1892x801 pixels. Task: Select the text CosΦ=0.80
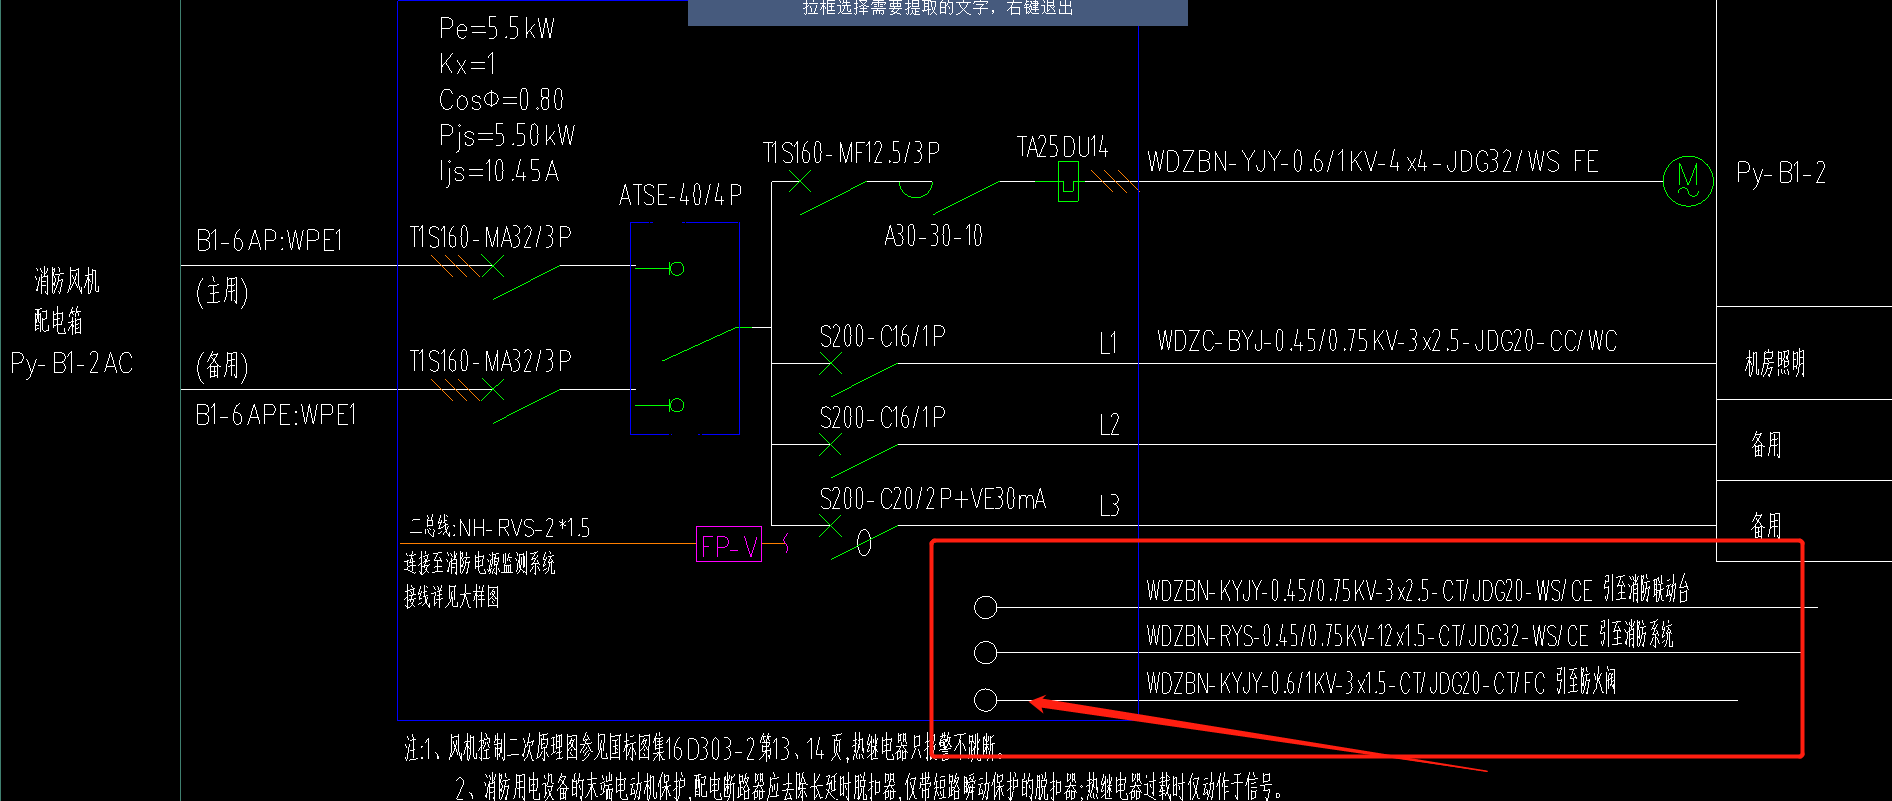501,100
